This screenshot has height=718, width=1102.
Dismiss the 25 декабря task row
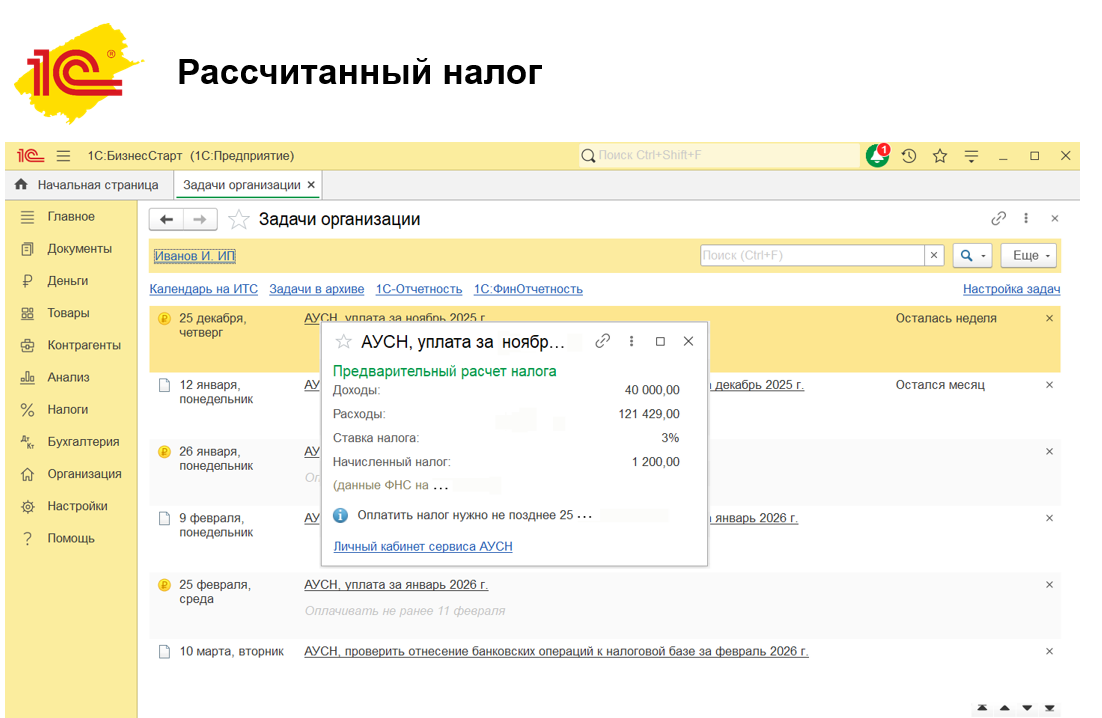pyautogui.click(x=1049, y=318)
